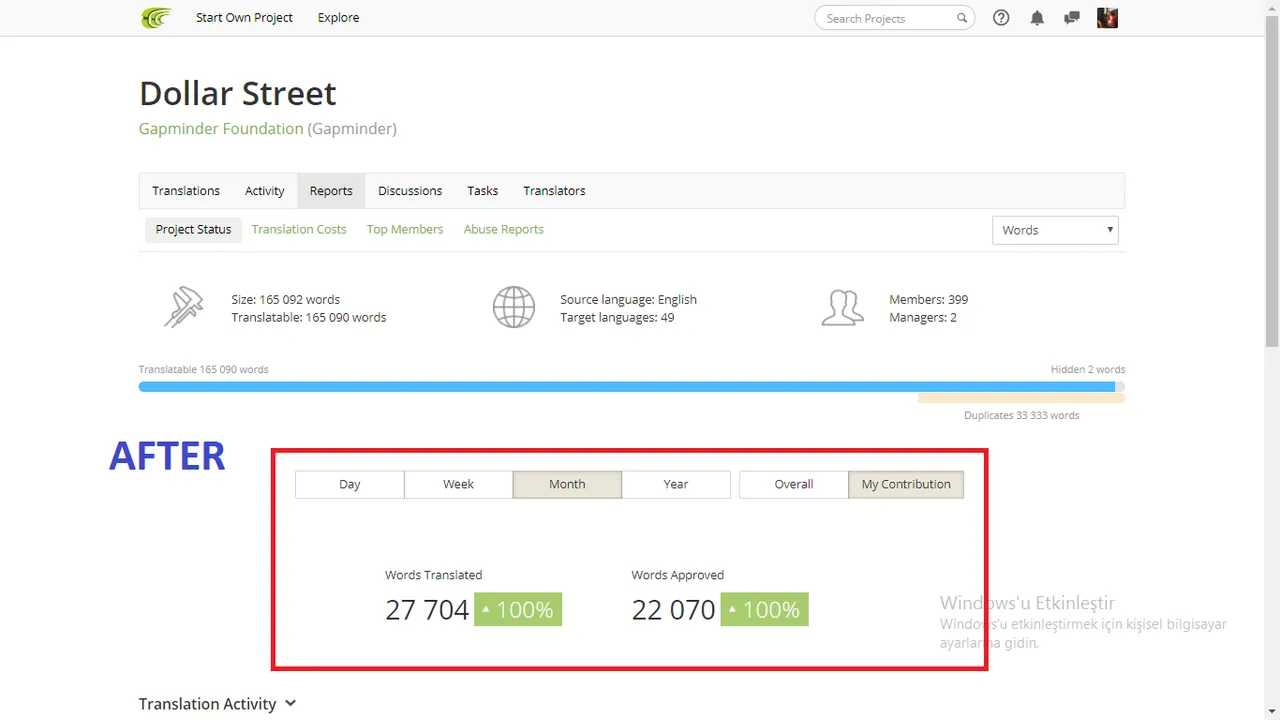This screenshot has width=1280, height=720.
Task: Click the 22 070 words approved value
Action: (674, 610)
